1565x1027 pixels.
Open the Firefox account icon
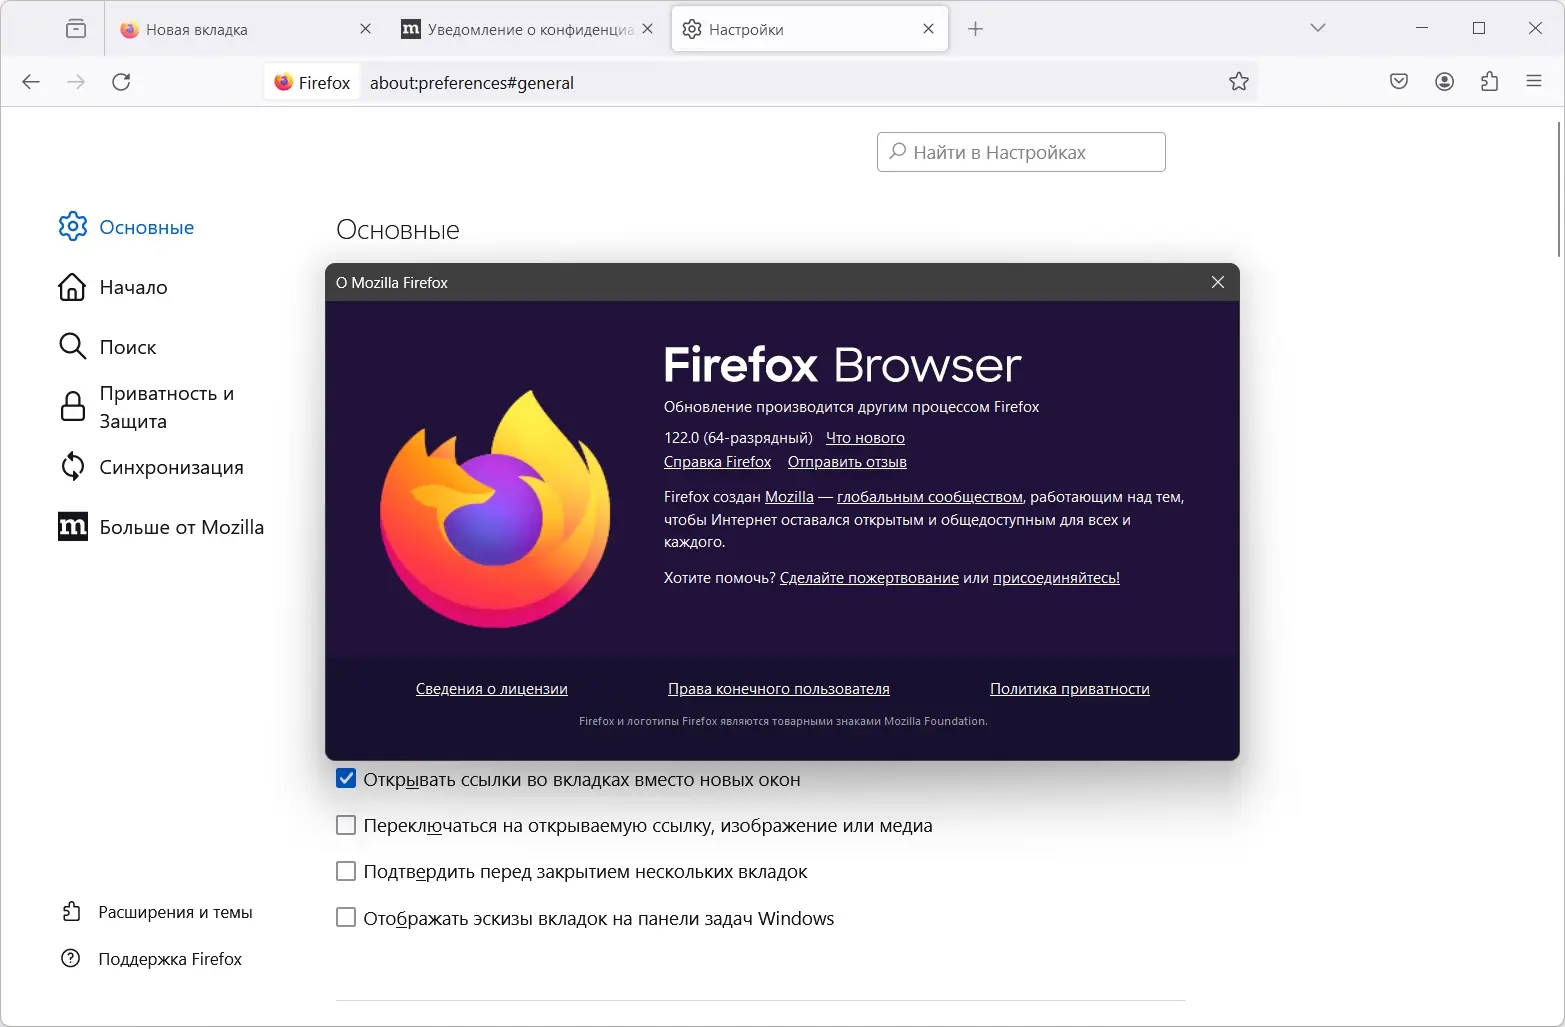tap(1444, 82)
